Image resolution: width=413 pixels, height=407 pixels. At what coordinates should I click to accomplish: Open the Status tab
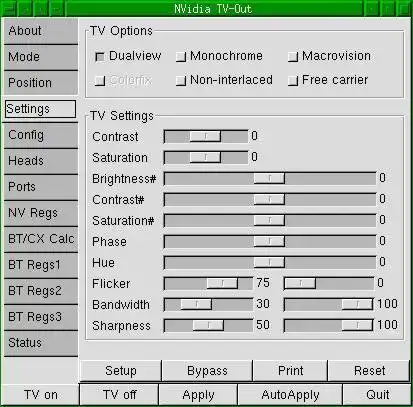(x=41, y=343)
